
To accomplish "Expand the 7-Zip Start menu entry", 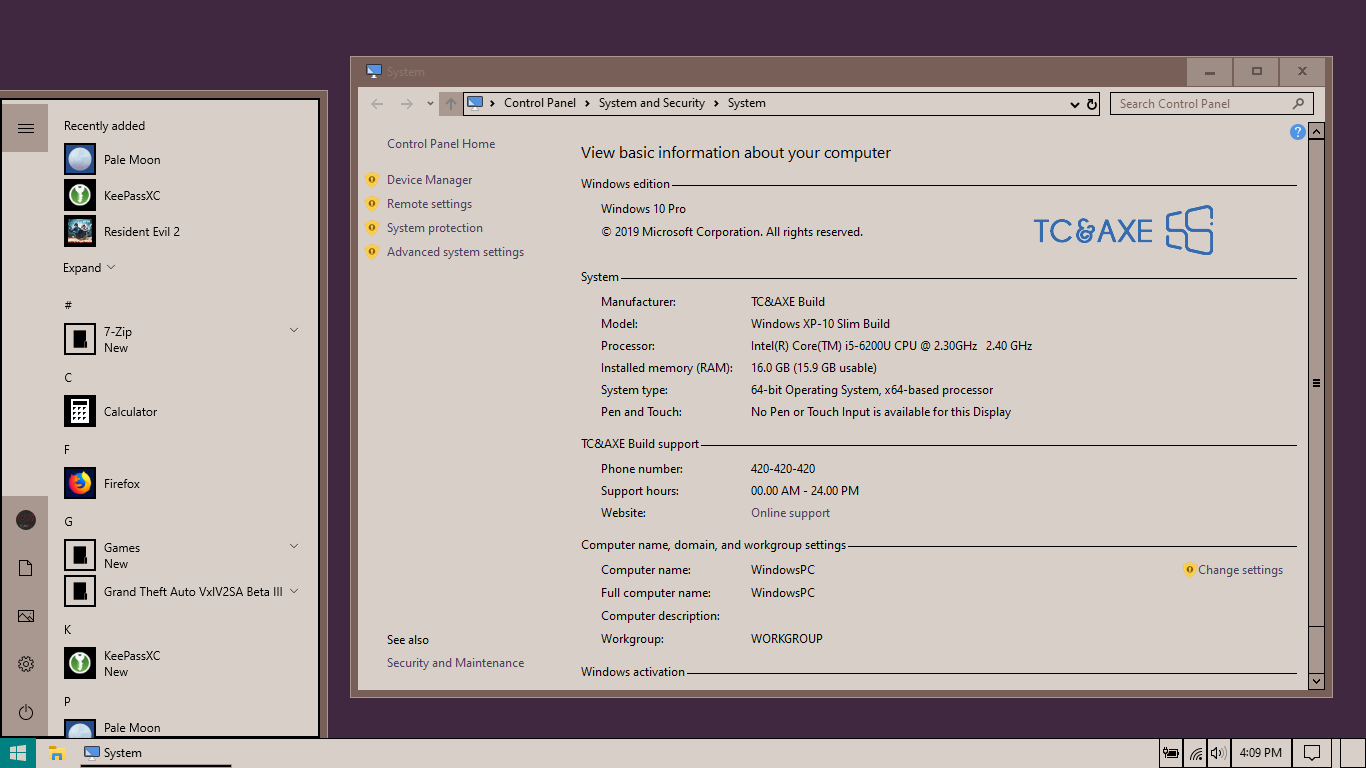I will 293,330.
